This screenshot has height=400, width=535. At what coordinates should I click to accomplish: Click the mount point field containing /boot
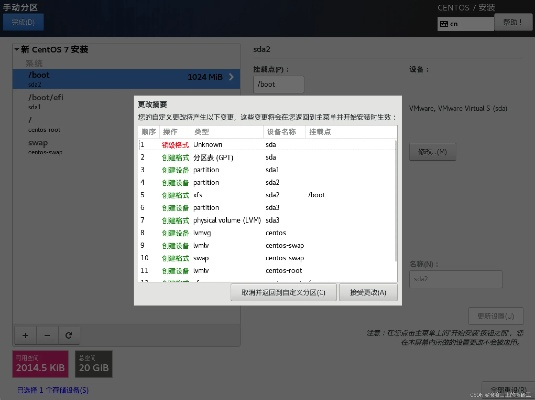tap(278, 84)
